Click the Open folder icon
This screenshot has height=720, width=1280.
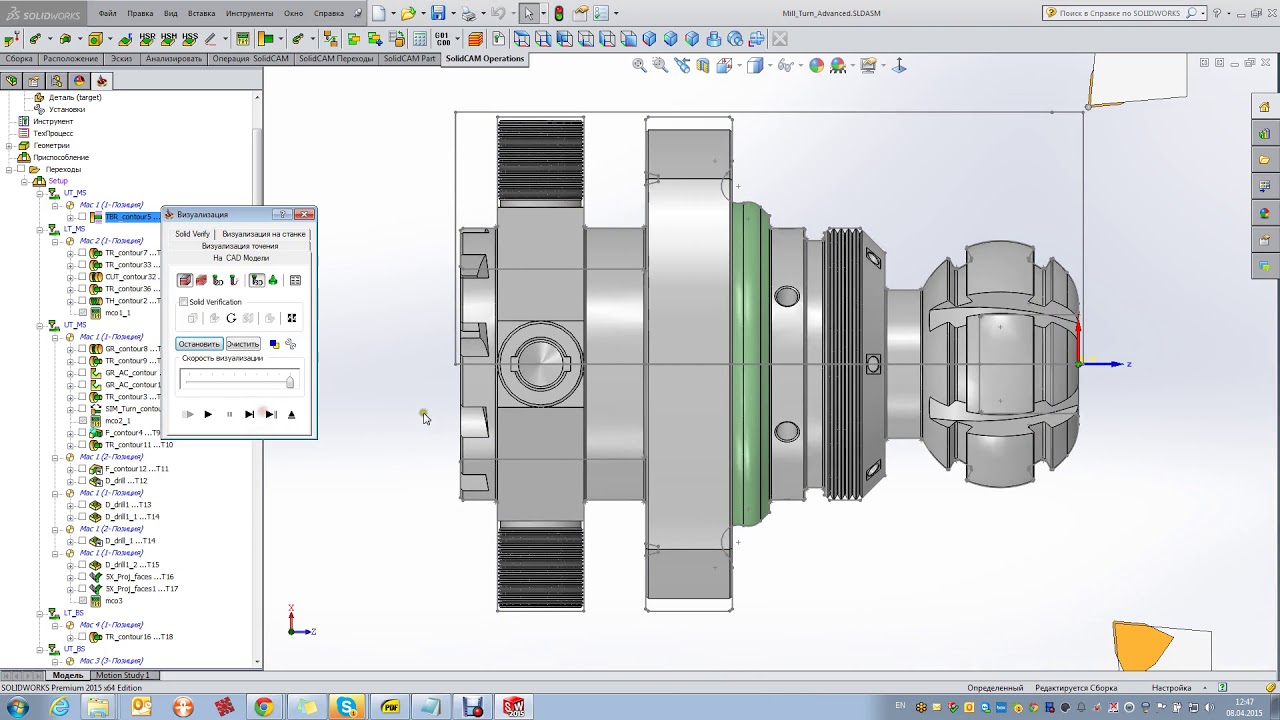[x=407, y=13]
